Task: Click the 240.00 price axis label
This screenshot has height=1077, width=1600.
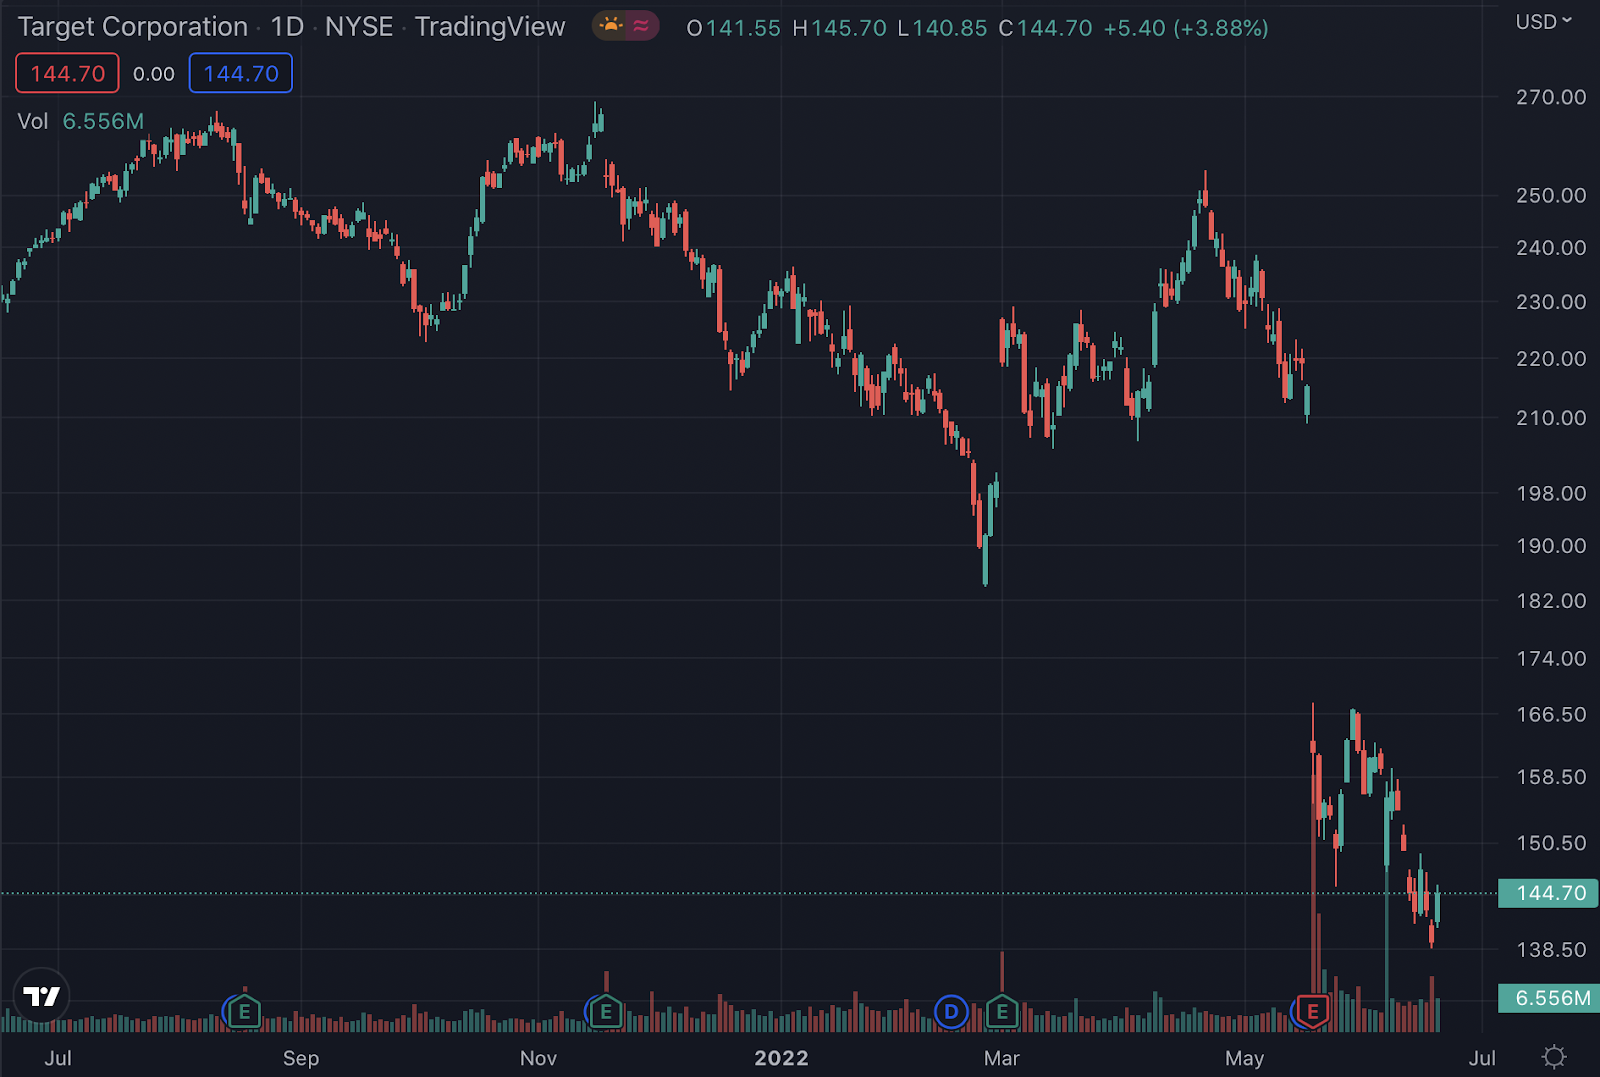Action: pyautogui.click(x=1551, y=247)
